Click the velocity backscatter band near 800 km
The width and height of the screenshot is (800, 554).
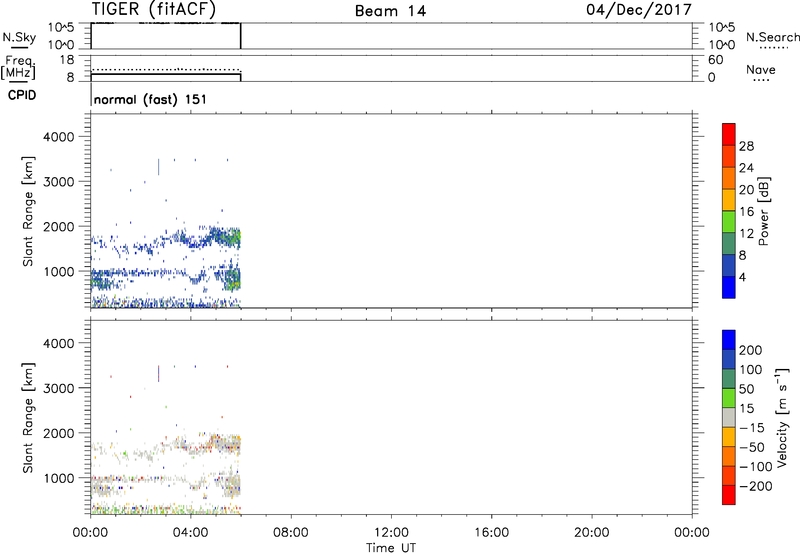[231, 484]
